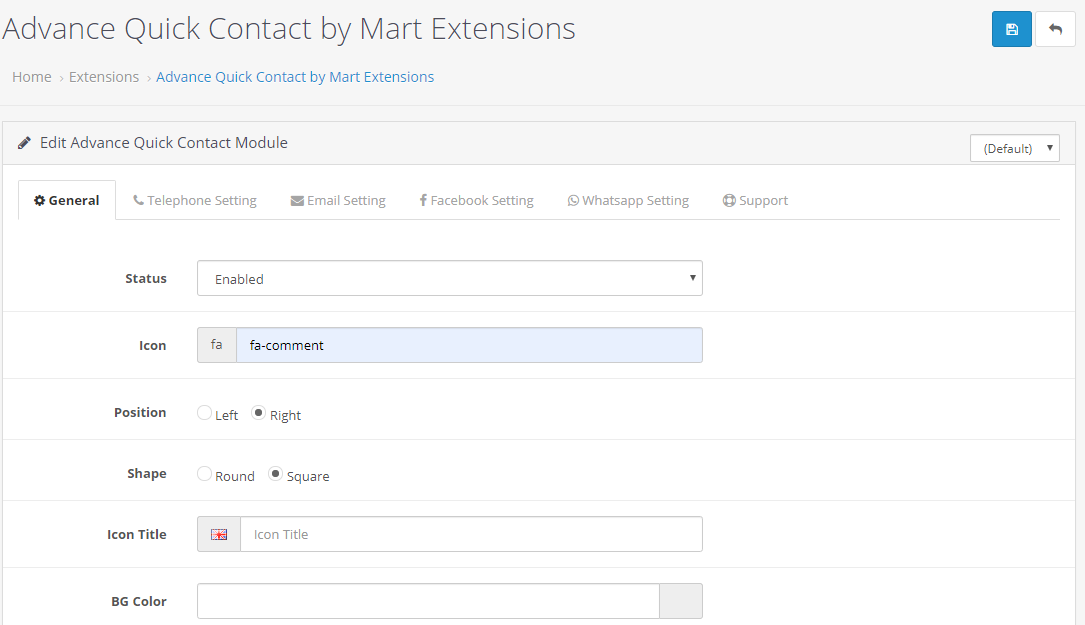1085x625 pixels.
Task: Open the Email Setting tab
Action: click(338, 200)
